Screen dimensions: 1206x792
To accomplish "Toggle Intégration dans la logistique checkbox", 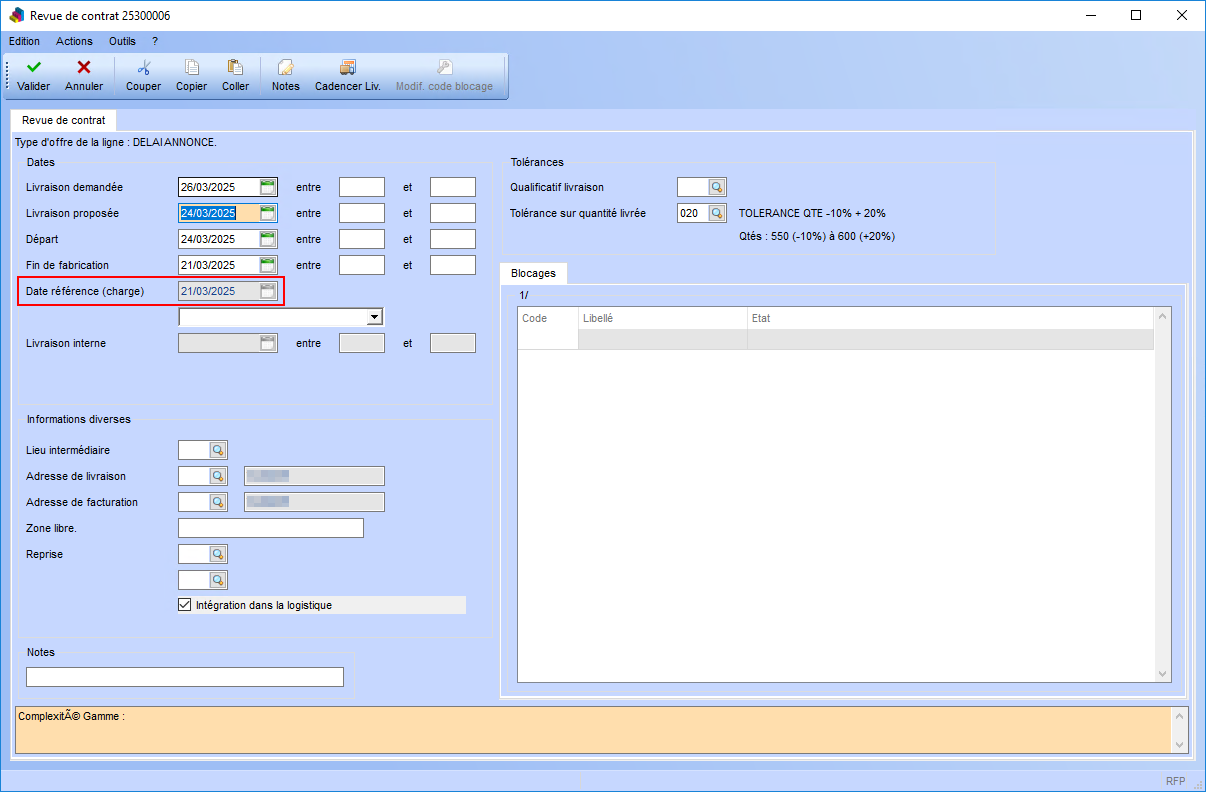I will click(184, 605).
